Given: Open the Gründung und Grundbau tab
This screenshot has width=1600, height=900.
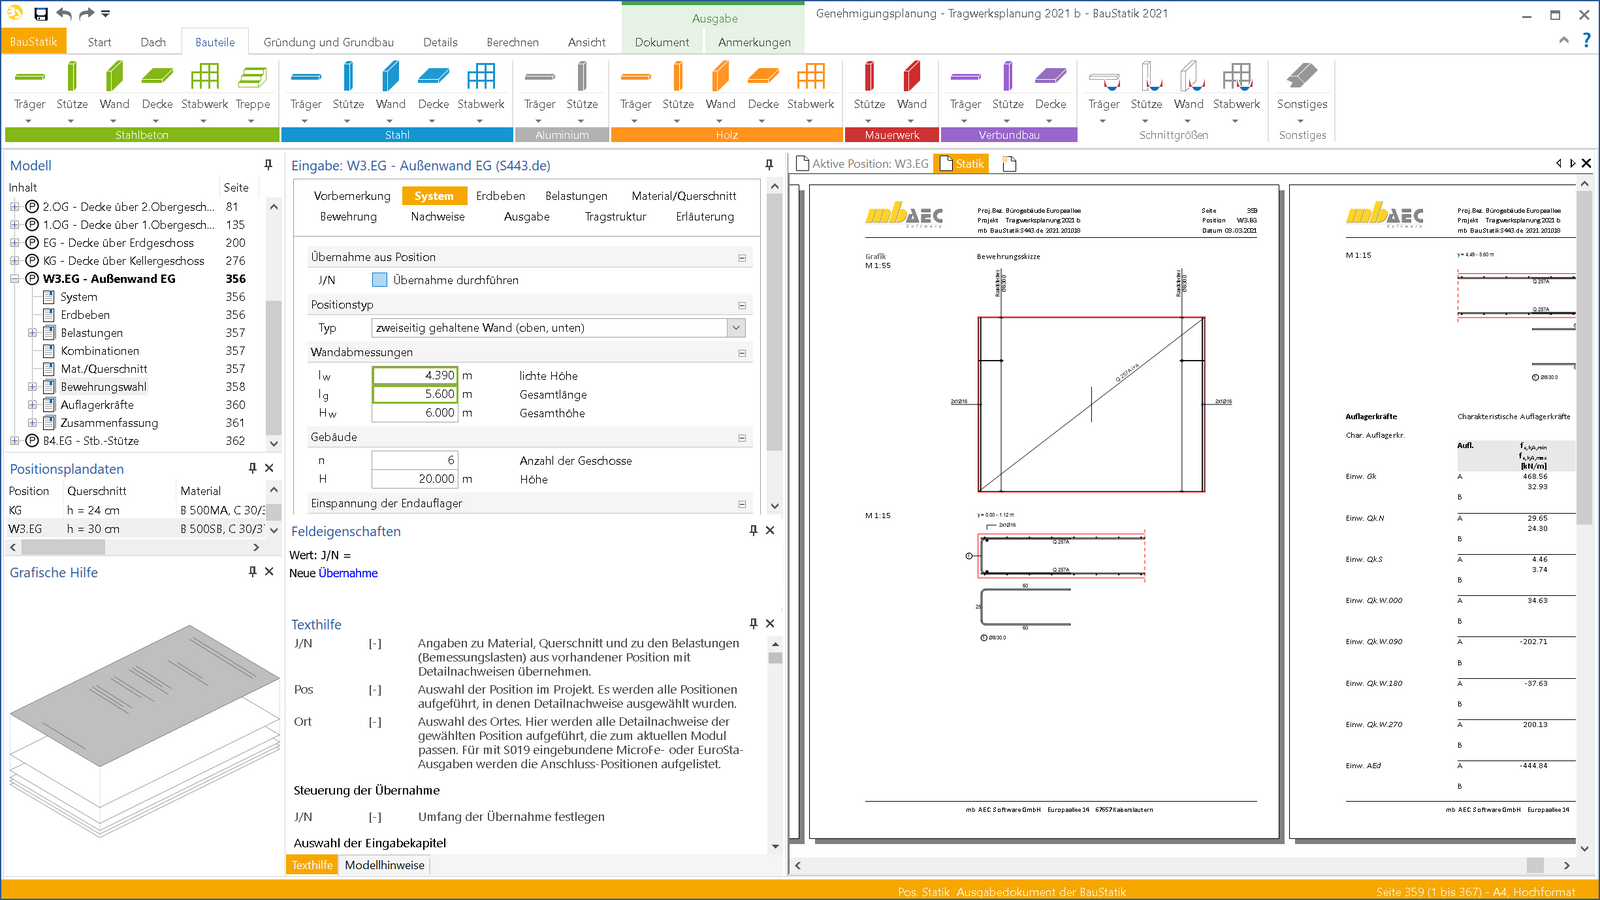Looking at the screenshot, I should tap(328, 42).
